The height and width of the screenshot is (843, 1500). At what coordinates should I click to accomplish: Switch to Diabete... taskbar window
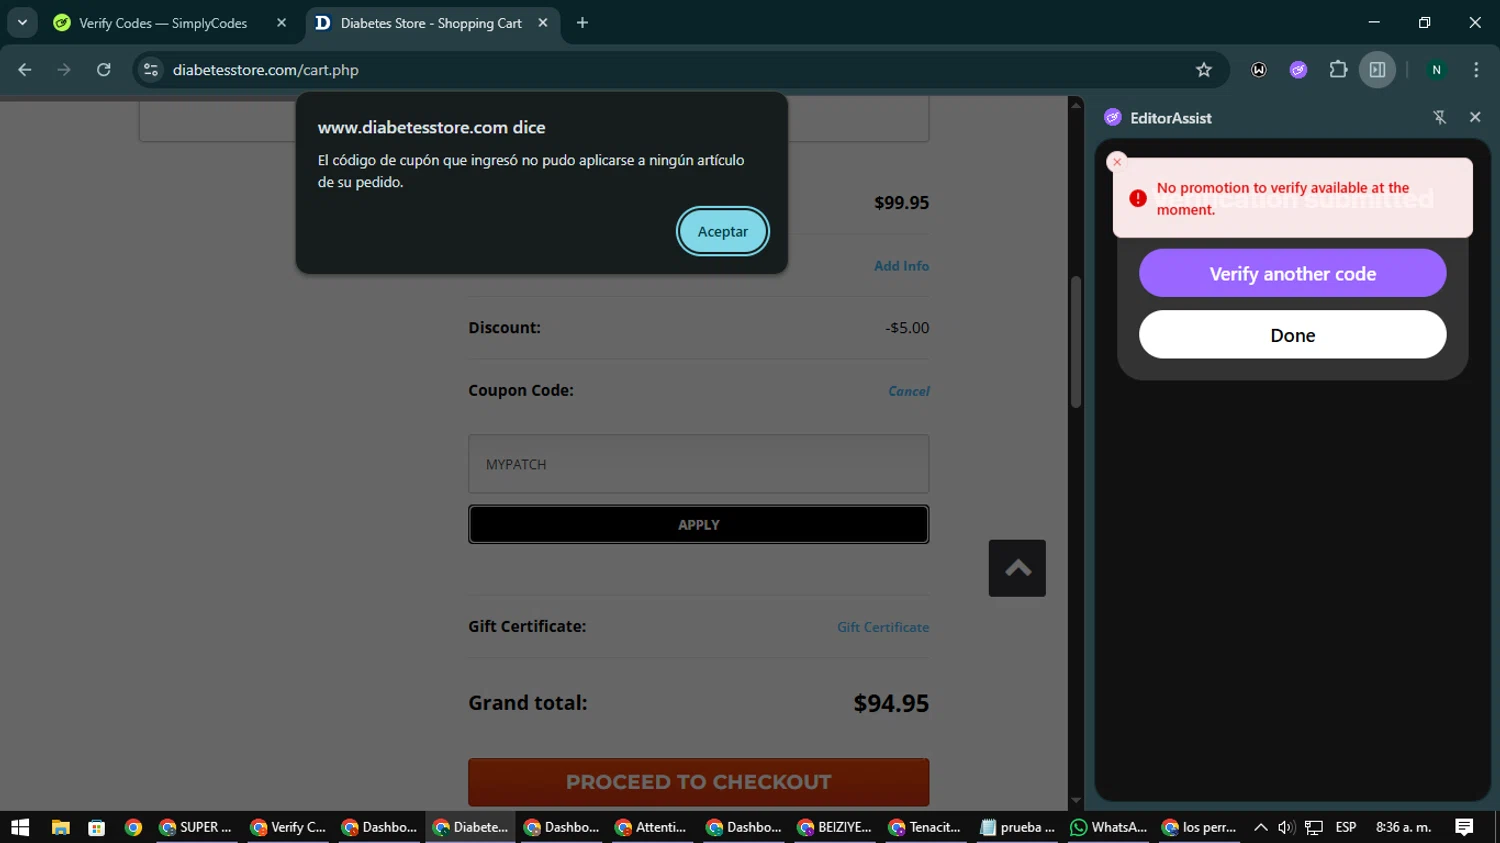471,827
